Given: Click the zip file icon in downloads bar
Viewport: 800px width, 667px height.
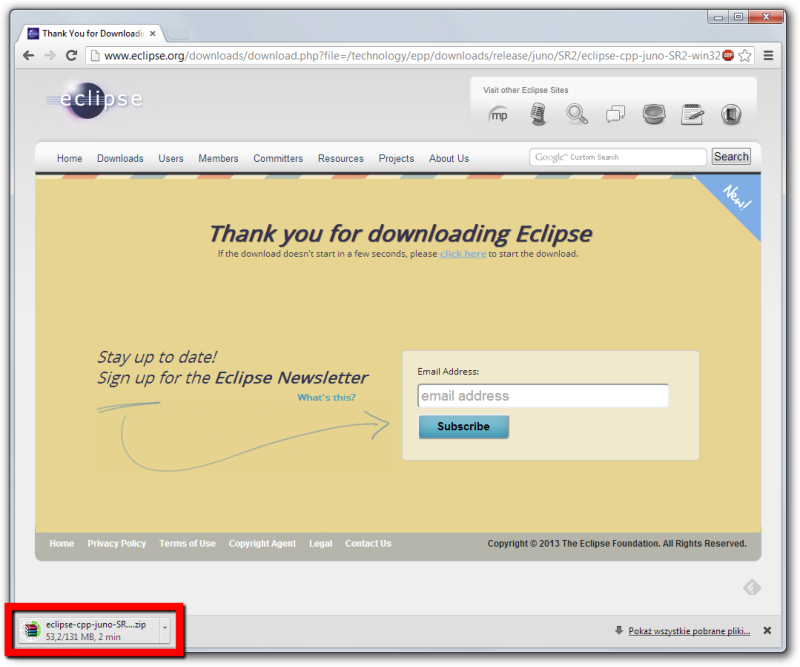Looking at the screenshot, I should click(32, 630).
